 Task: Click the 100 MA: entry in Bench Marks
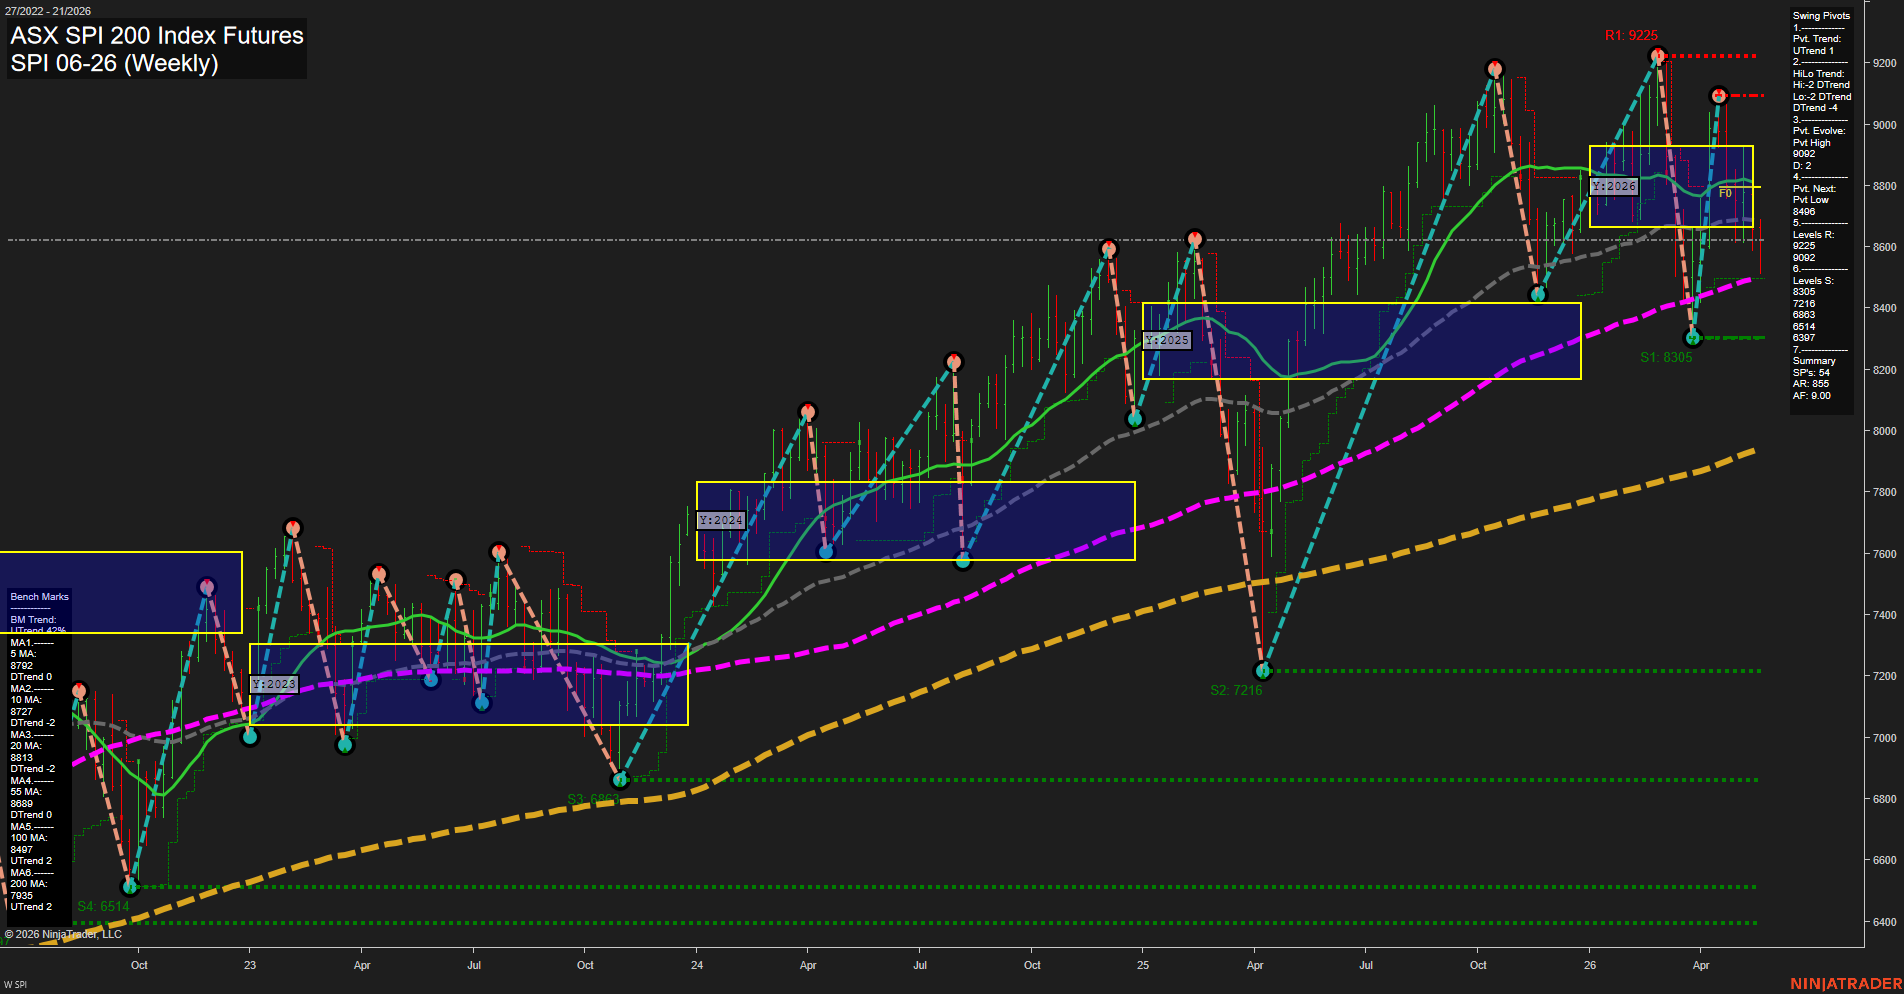pos(29,838)
